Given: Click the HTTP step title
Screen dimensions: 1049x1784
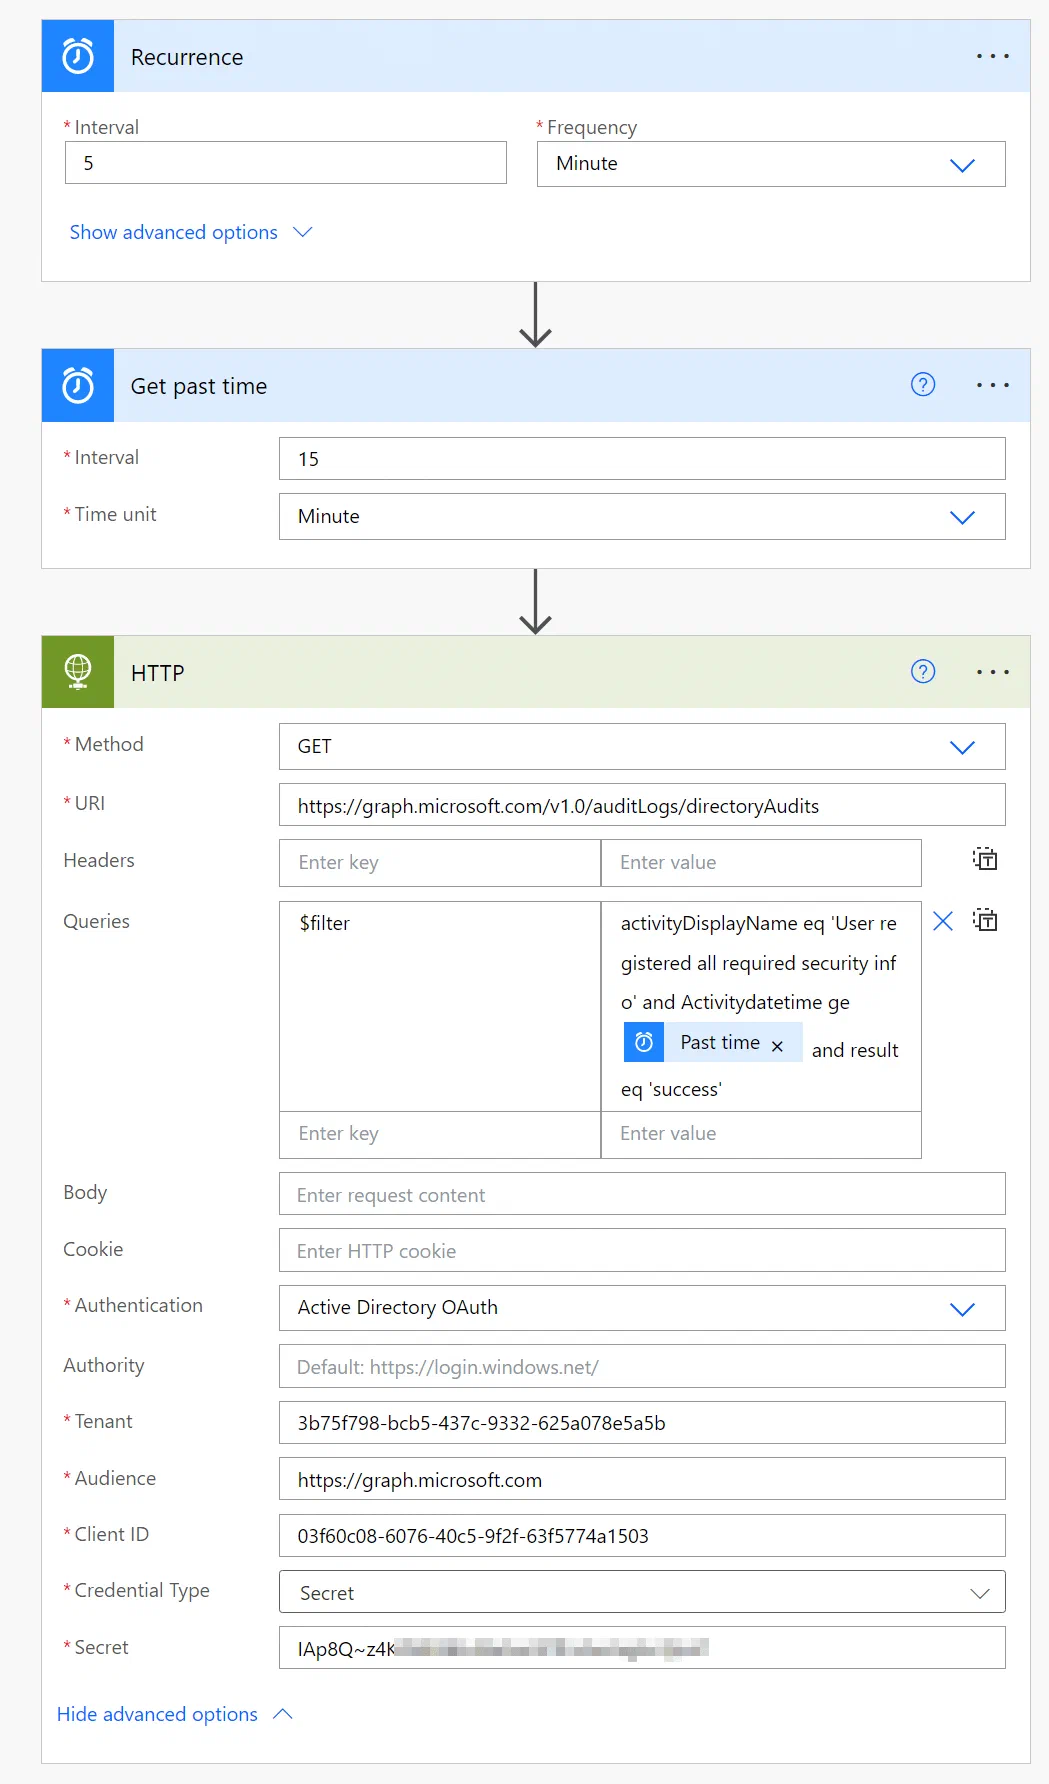Looking at the screenshot, I should coord(158,673).
